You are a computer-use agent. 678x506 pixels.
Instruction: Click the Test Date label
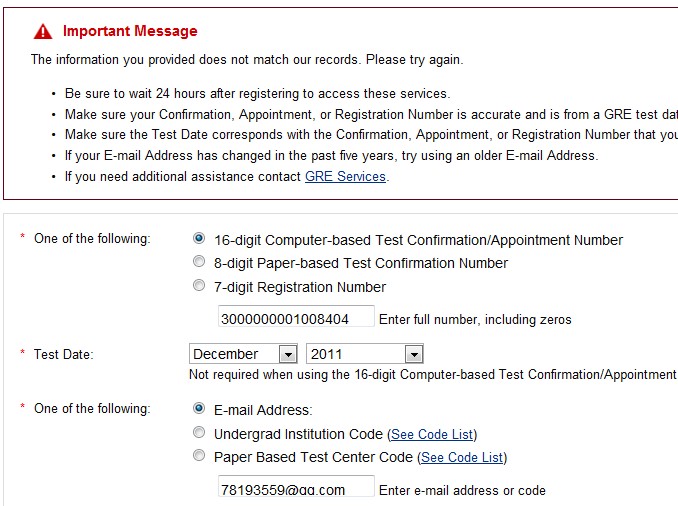pyautogui.click(x=63, y=355)
